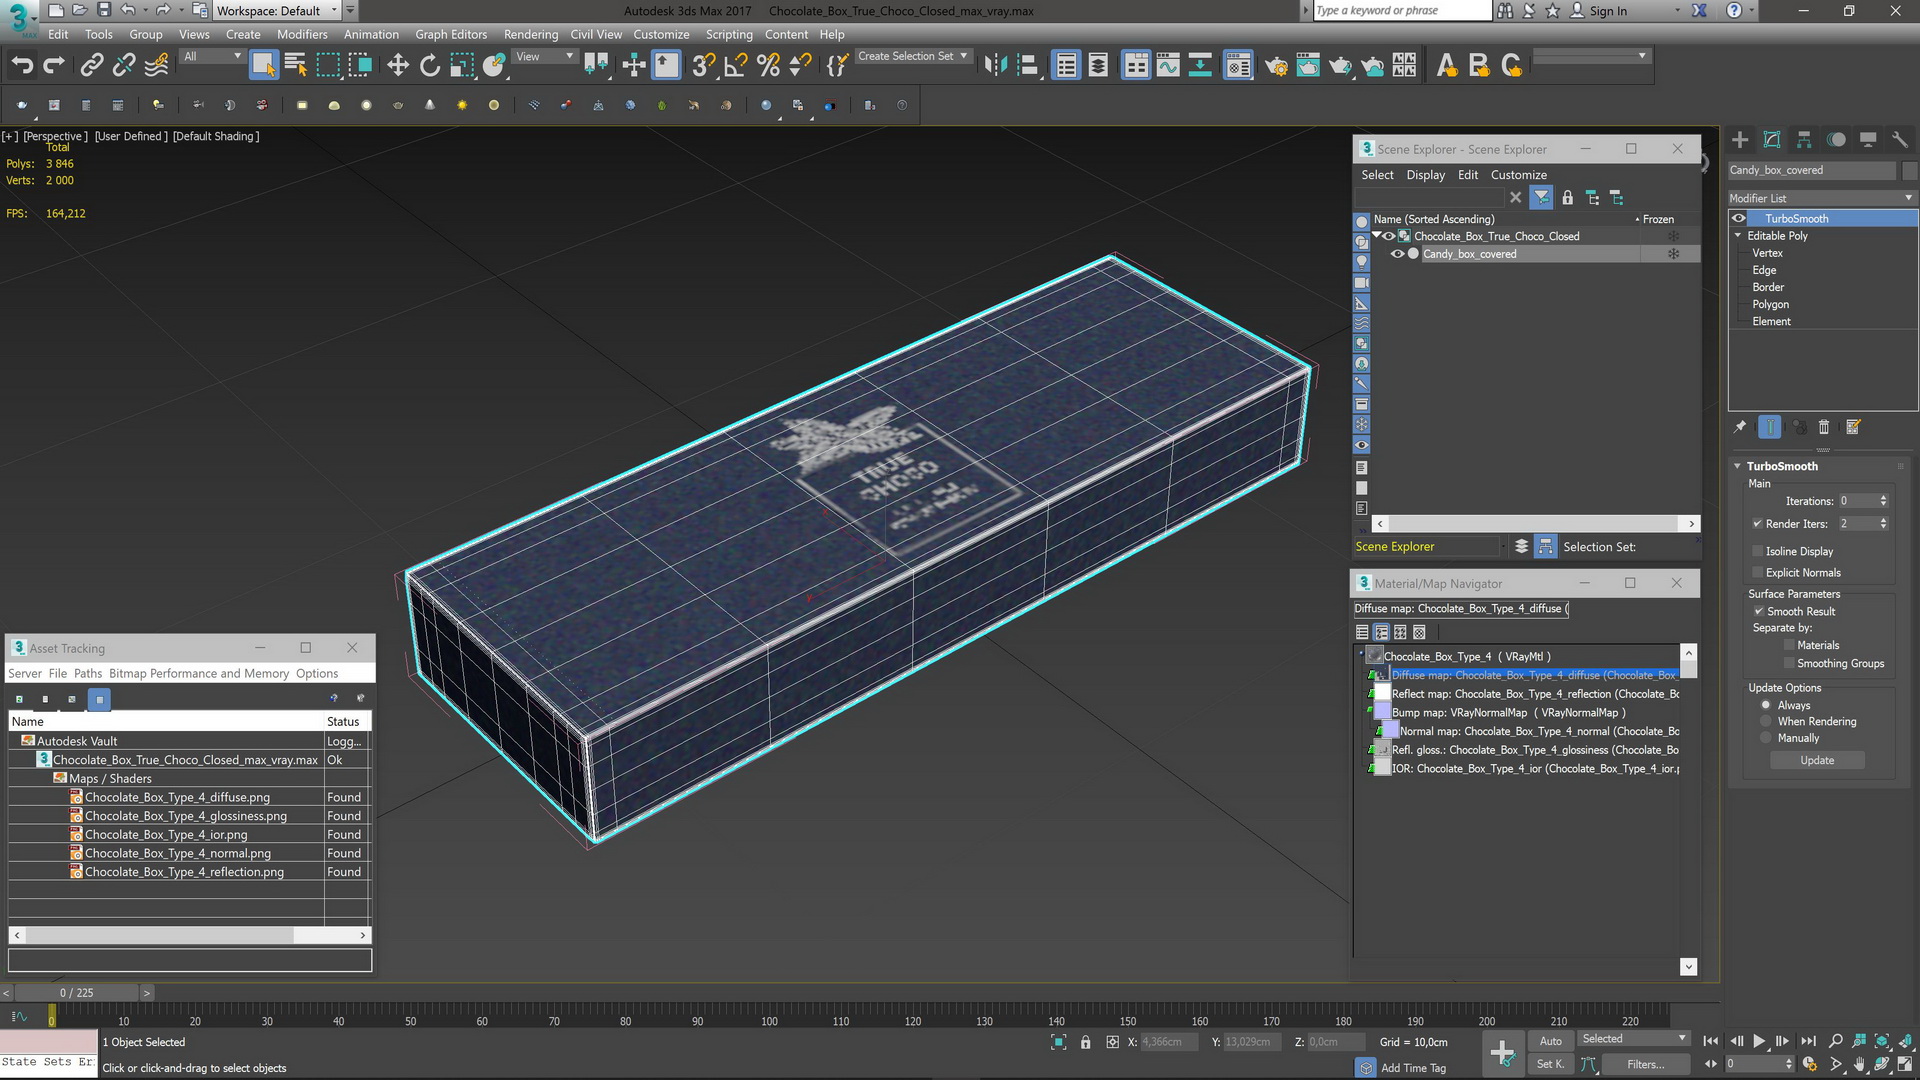This screenshot has height=1080, width=1920.
Task: Toggle the Angle Snap icon
Action: click(736, 66)
